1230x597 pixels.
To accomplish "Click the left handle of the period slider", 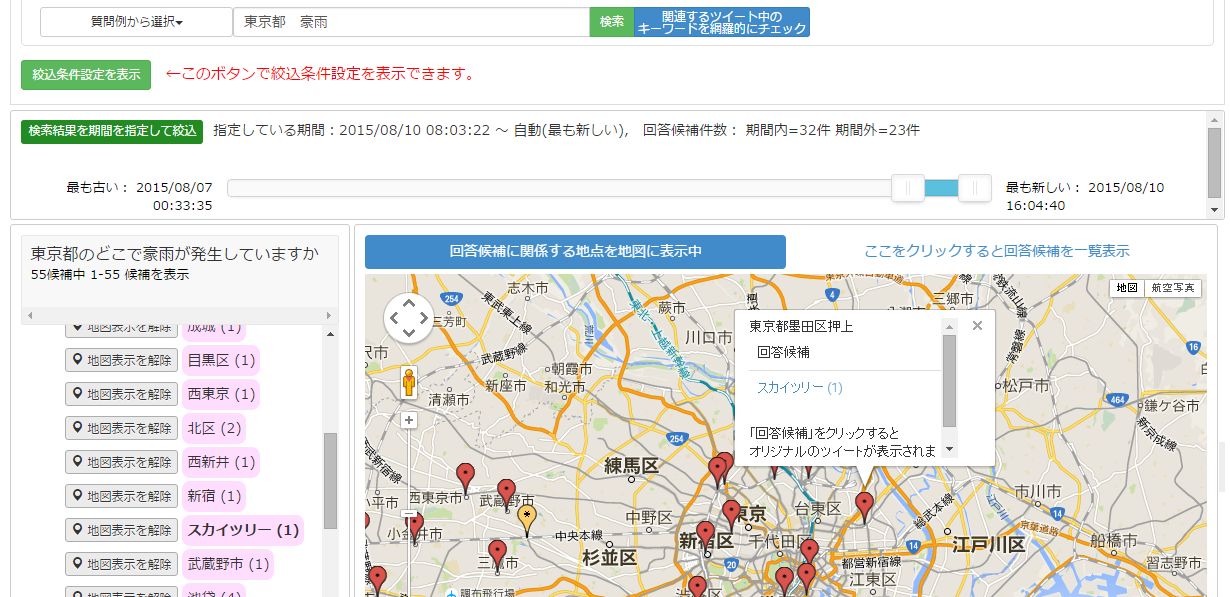I will coord(908,188).
